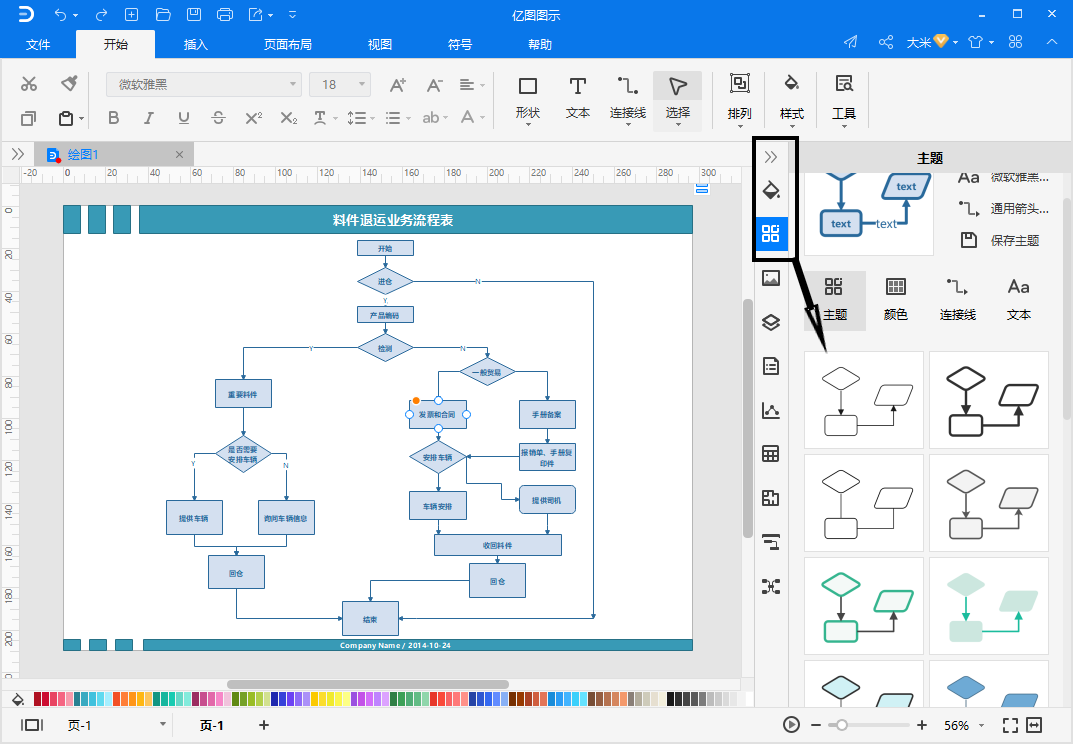Screen dimensions: 1073x744
Task: Click the Undo arrow in title bar
Action: [x=60, y=14]
